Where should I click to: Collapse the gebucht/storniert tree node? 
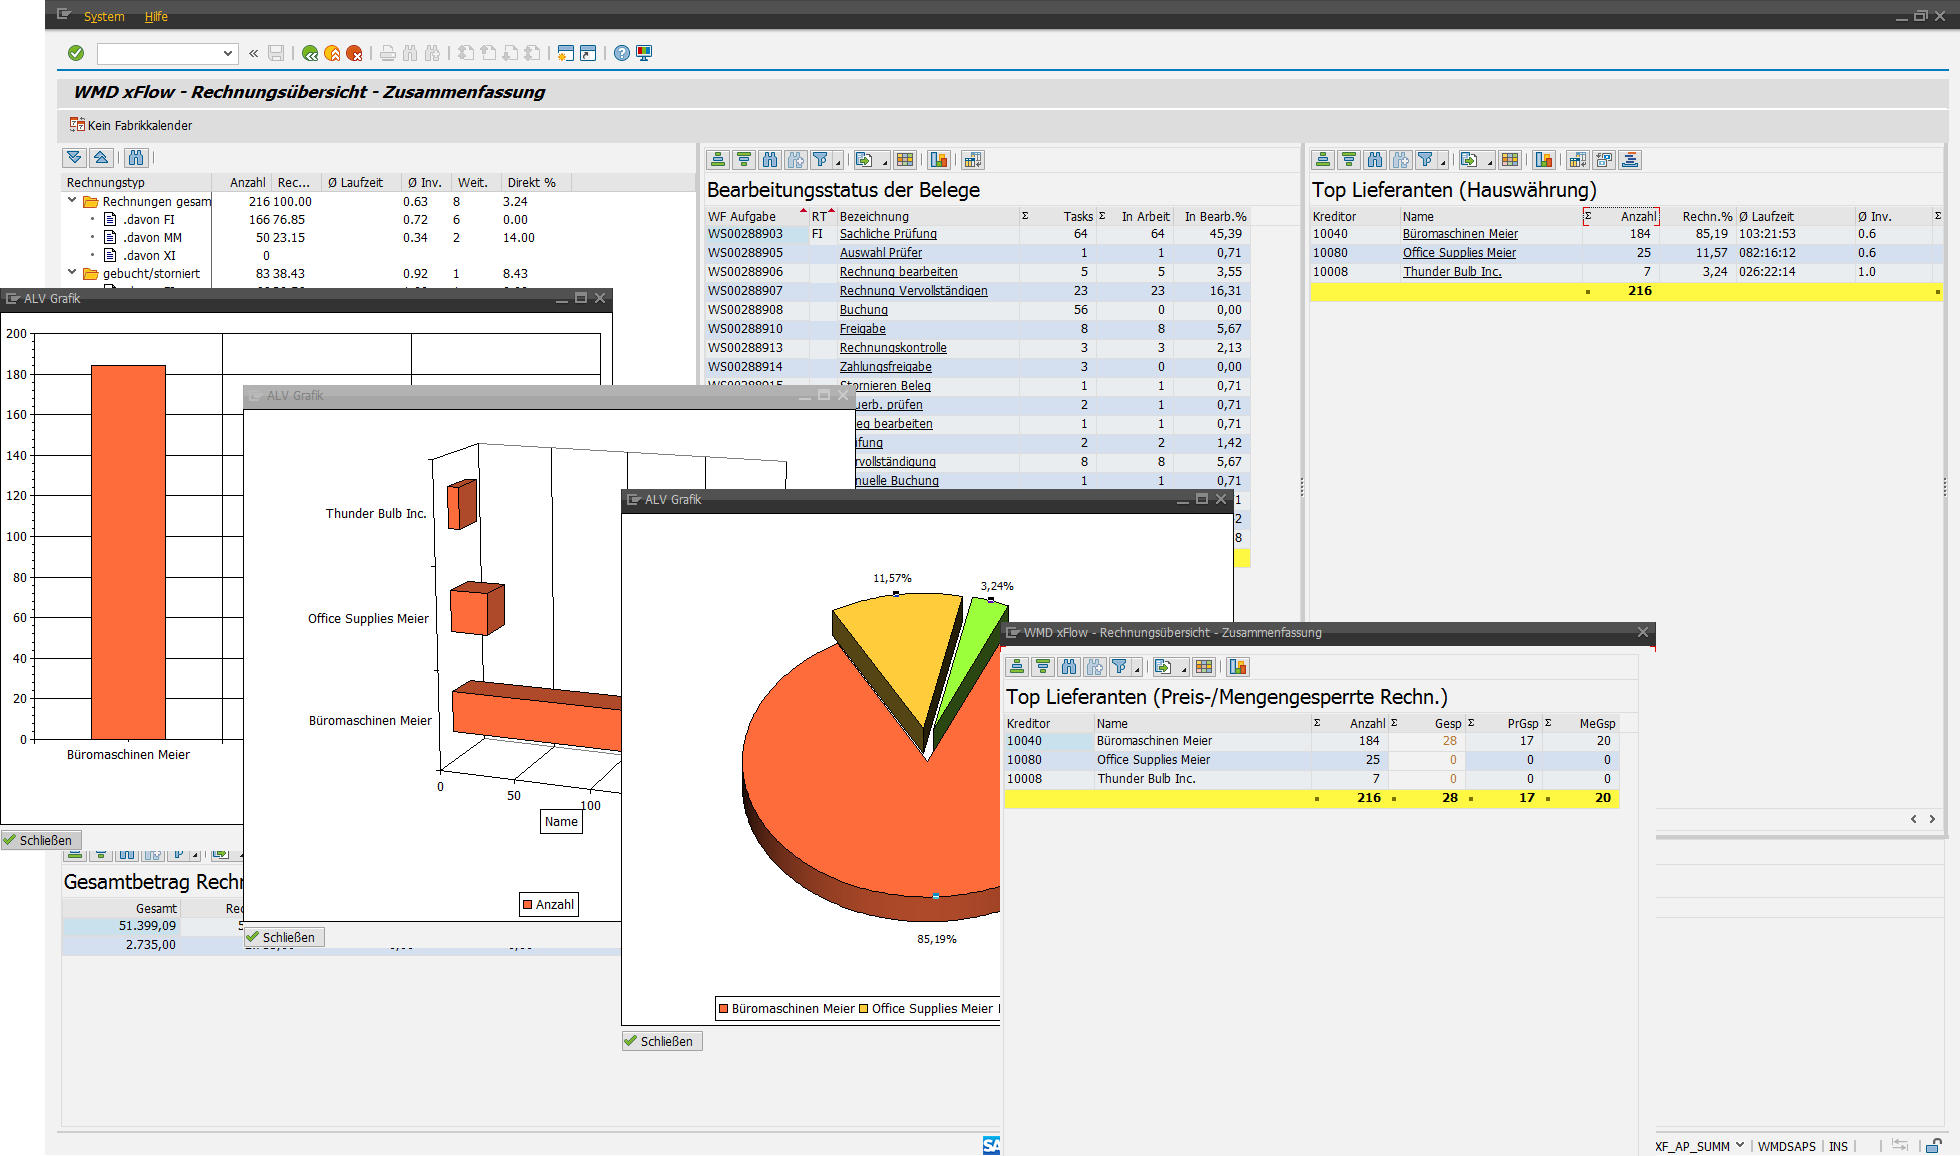[x=72, y=273]
